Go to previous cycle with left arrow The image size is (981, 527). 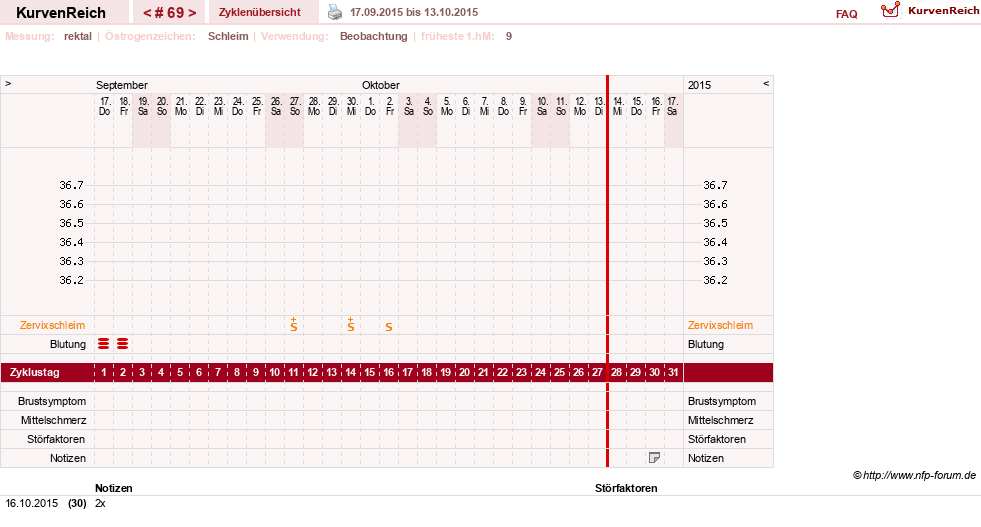[147, 13]
